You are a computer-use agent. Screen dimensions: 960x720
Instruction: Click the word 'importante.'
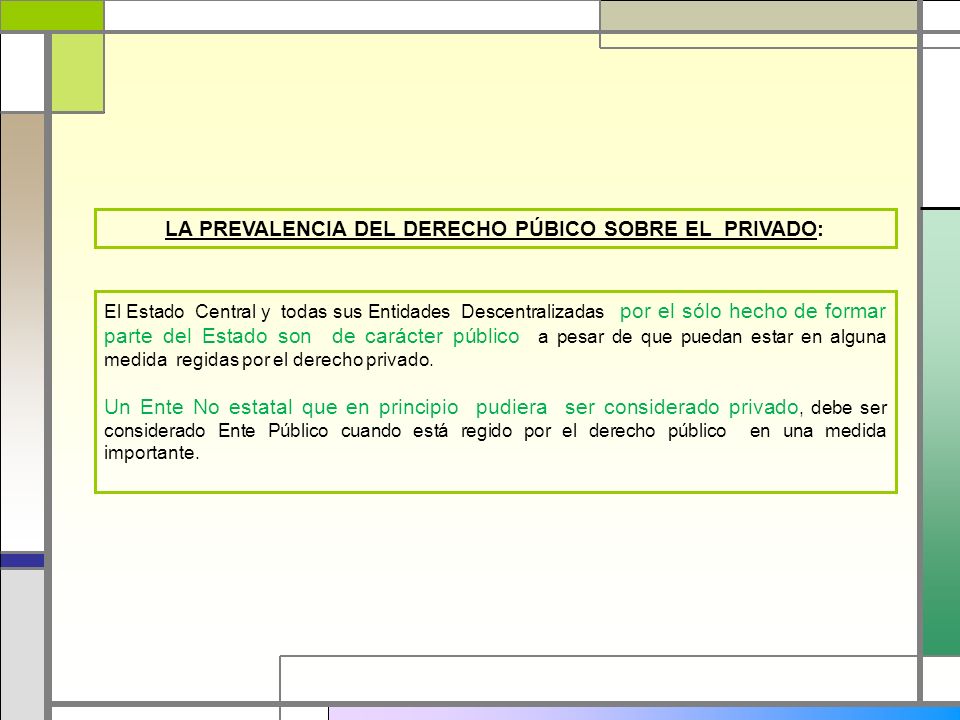pyautogui.click(x=152, y=454)
